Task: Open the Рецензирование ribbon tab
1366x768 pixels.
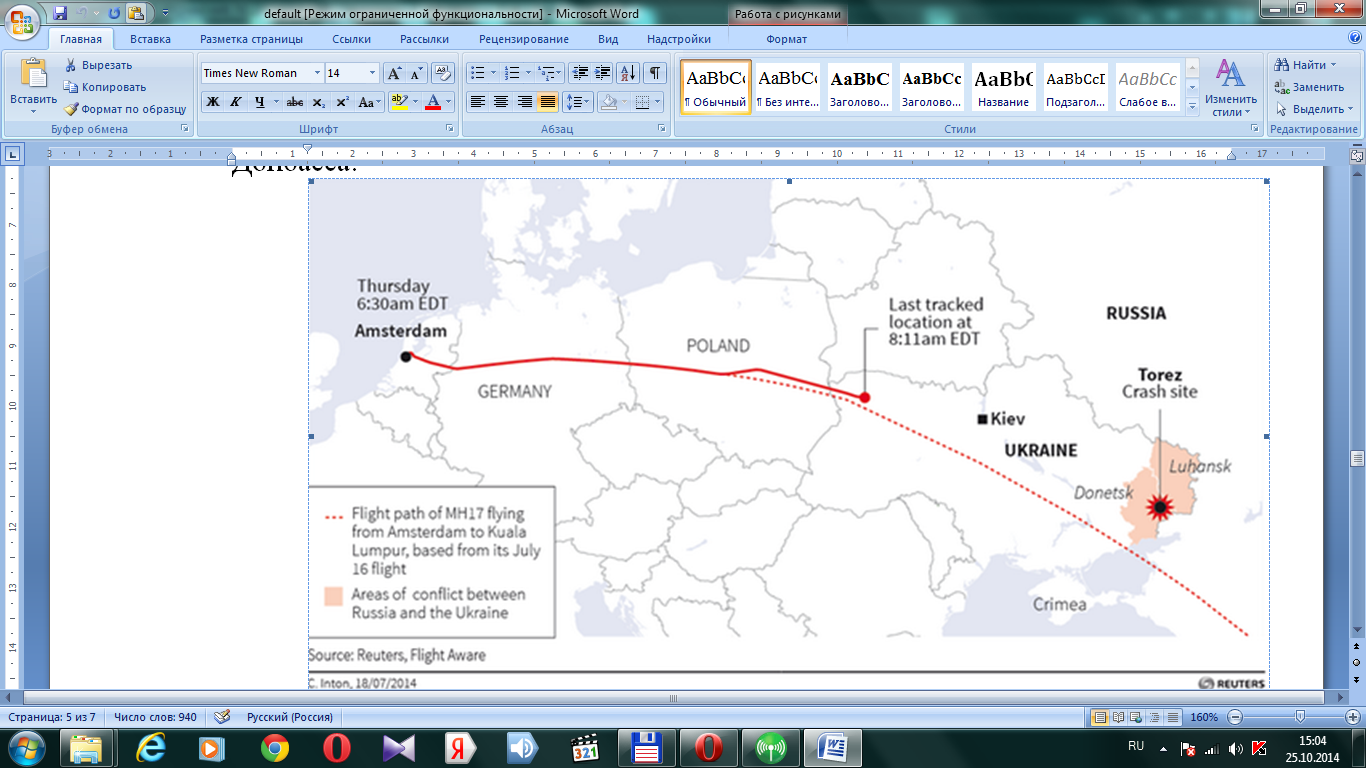Action: tap(523, 39)
